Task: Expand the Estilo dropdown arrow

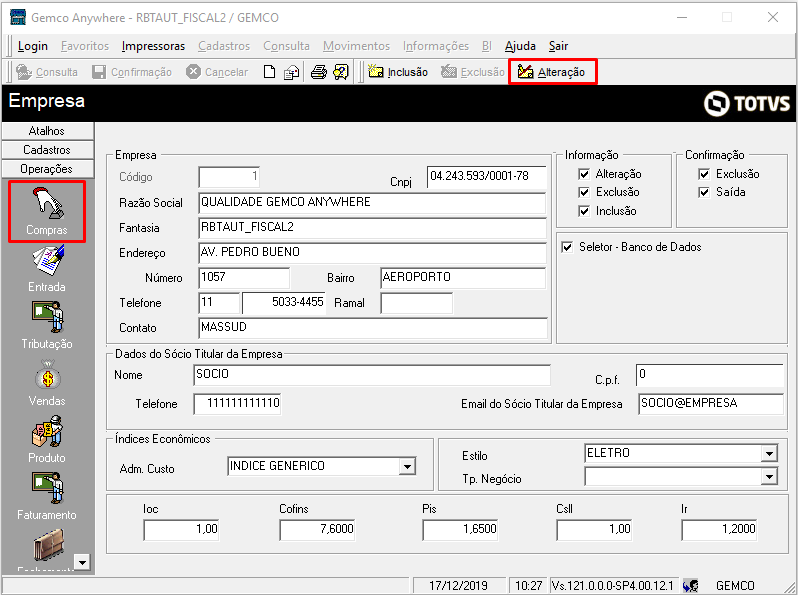Action: (769, 453)
